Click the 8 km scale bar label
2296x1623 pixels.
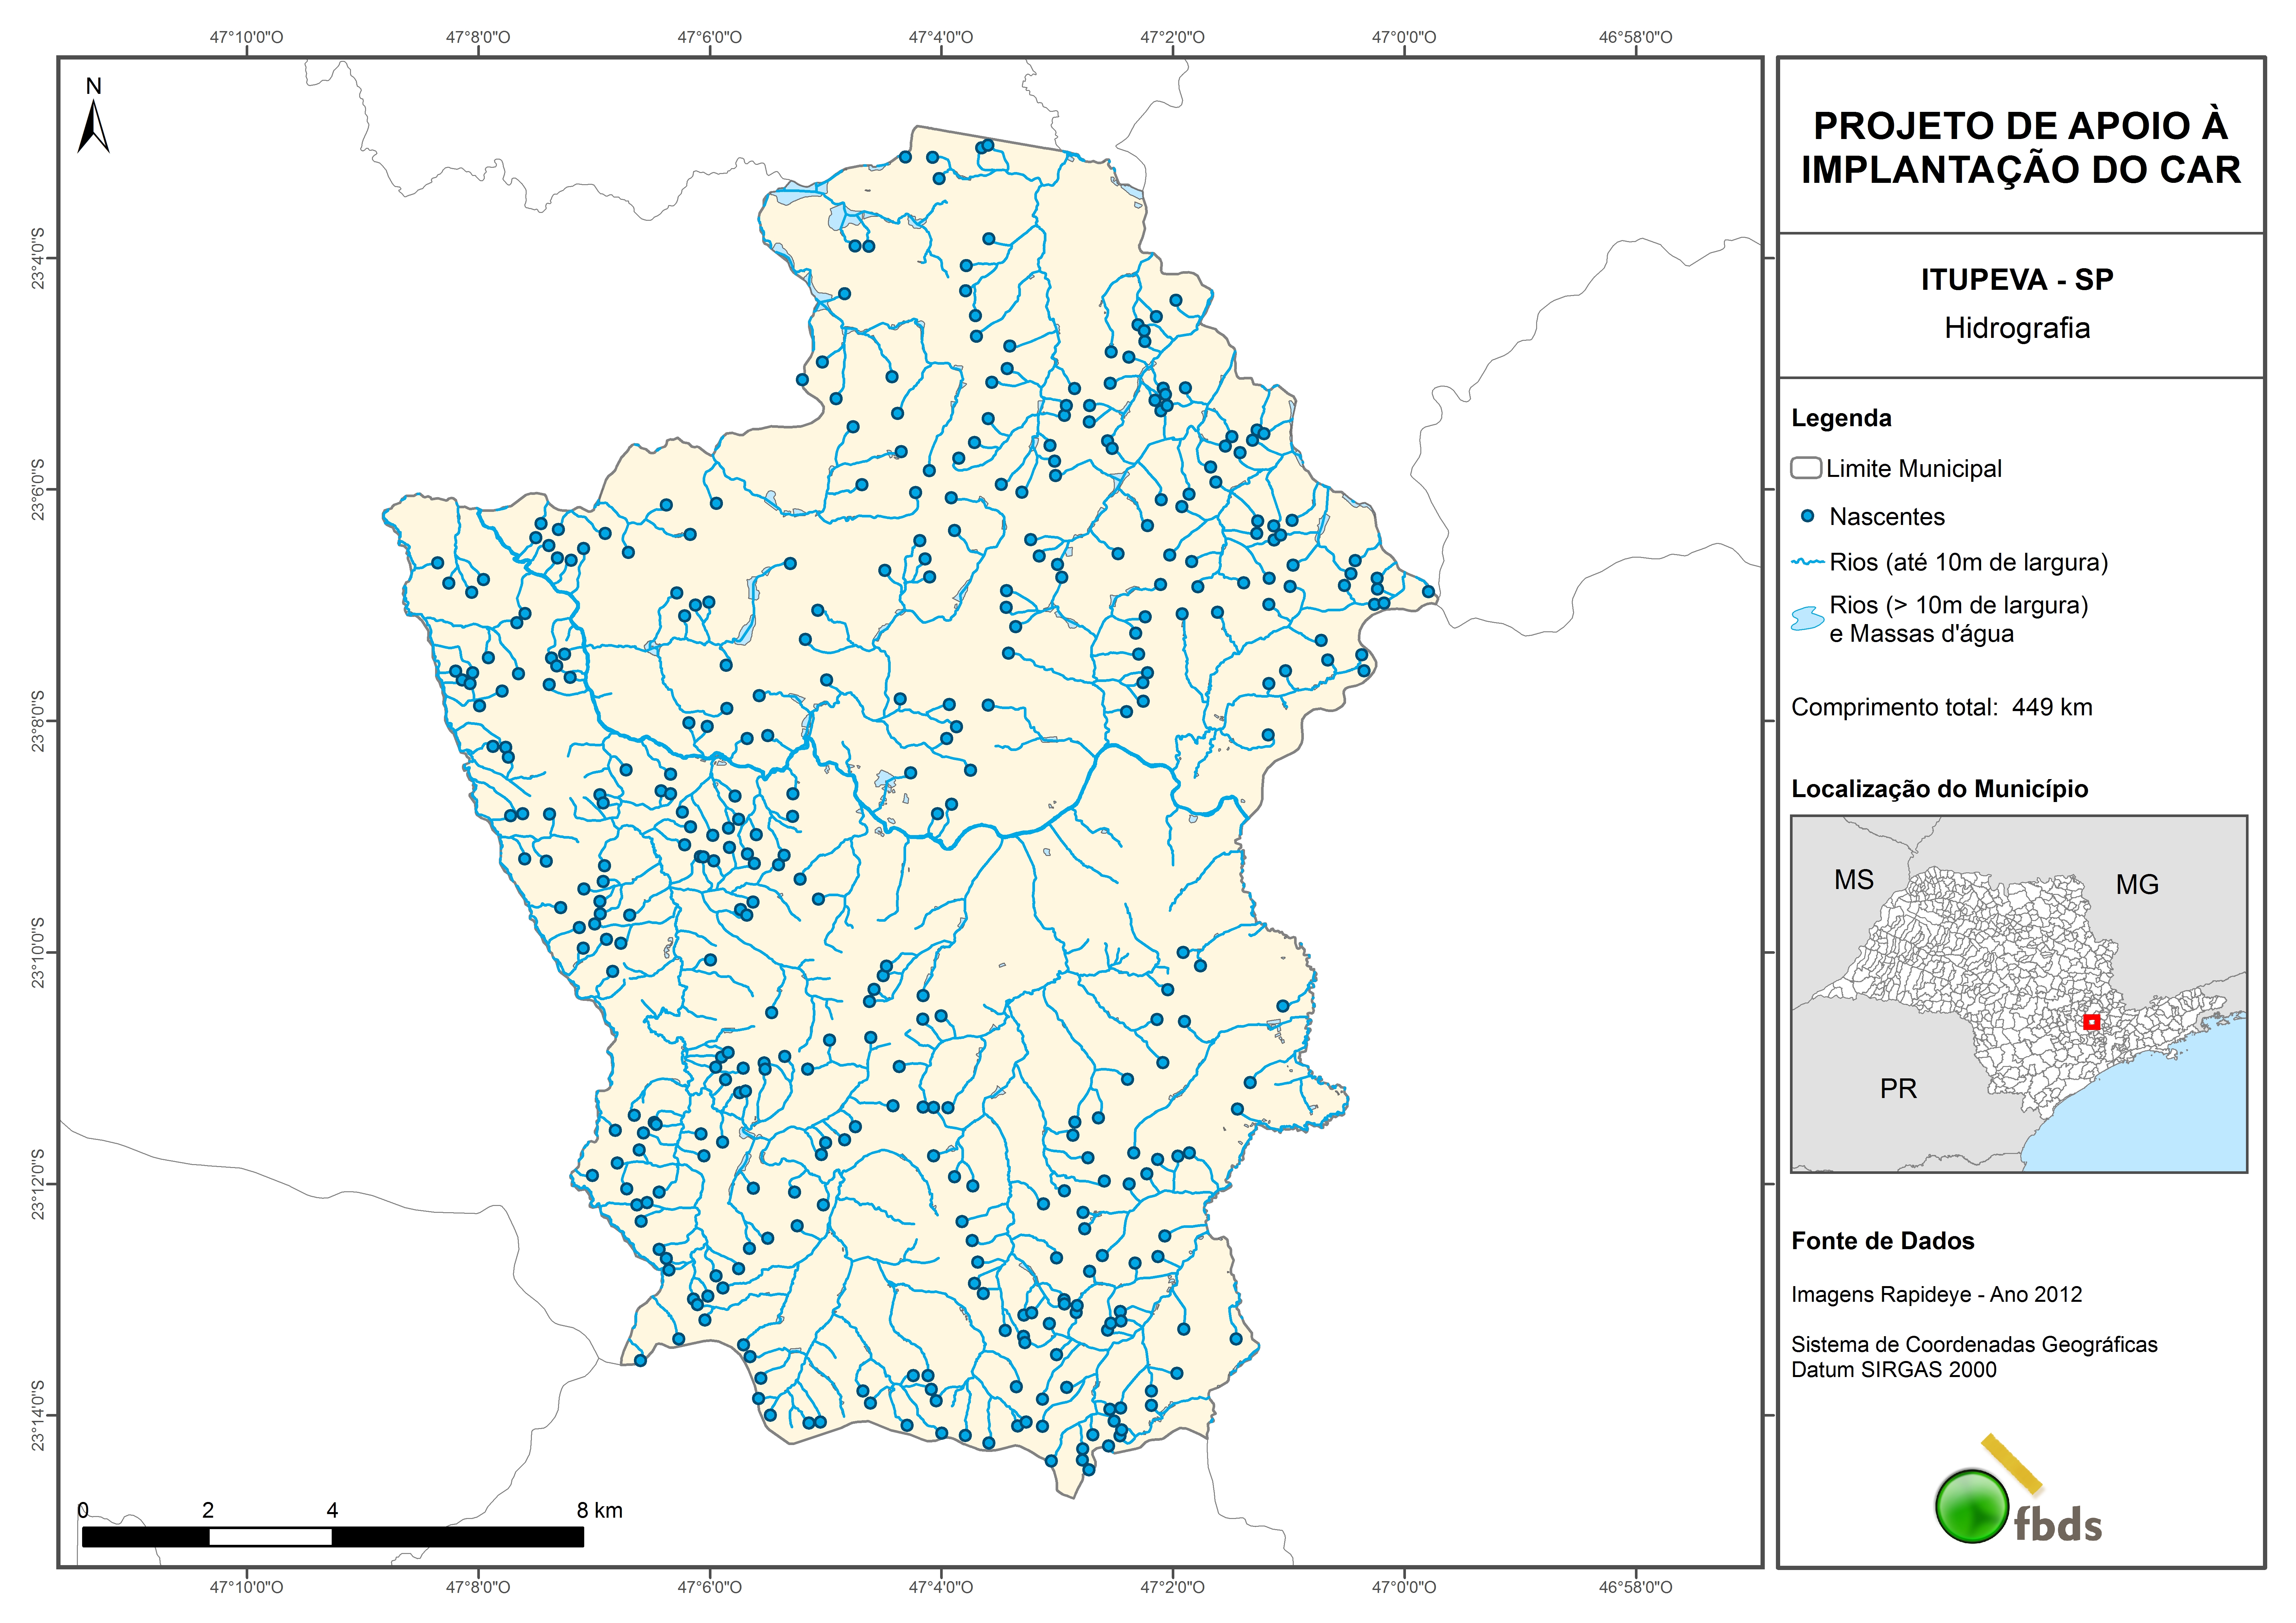click(x=599, y=1510)
